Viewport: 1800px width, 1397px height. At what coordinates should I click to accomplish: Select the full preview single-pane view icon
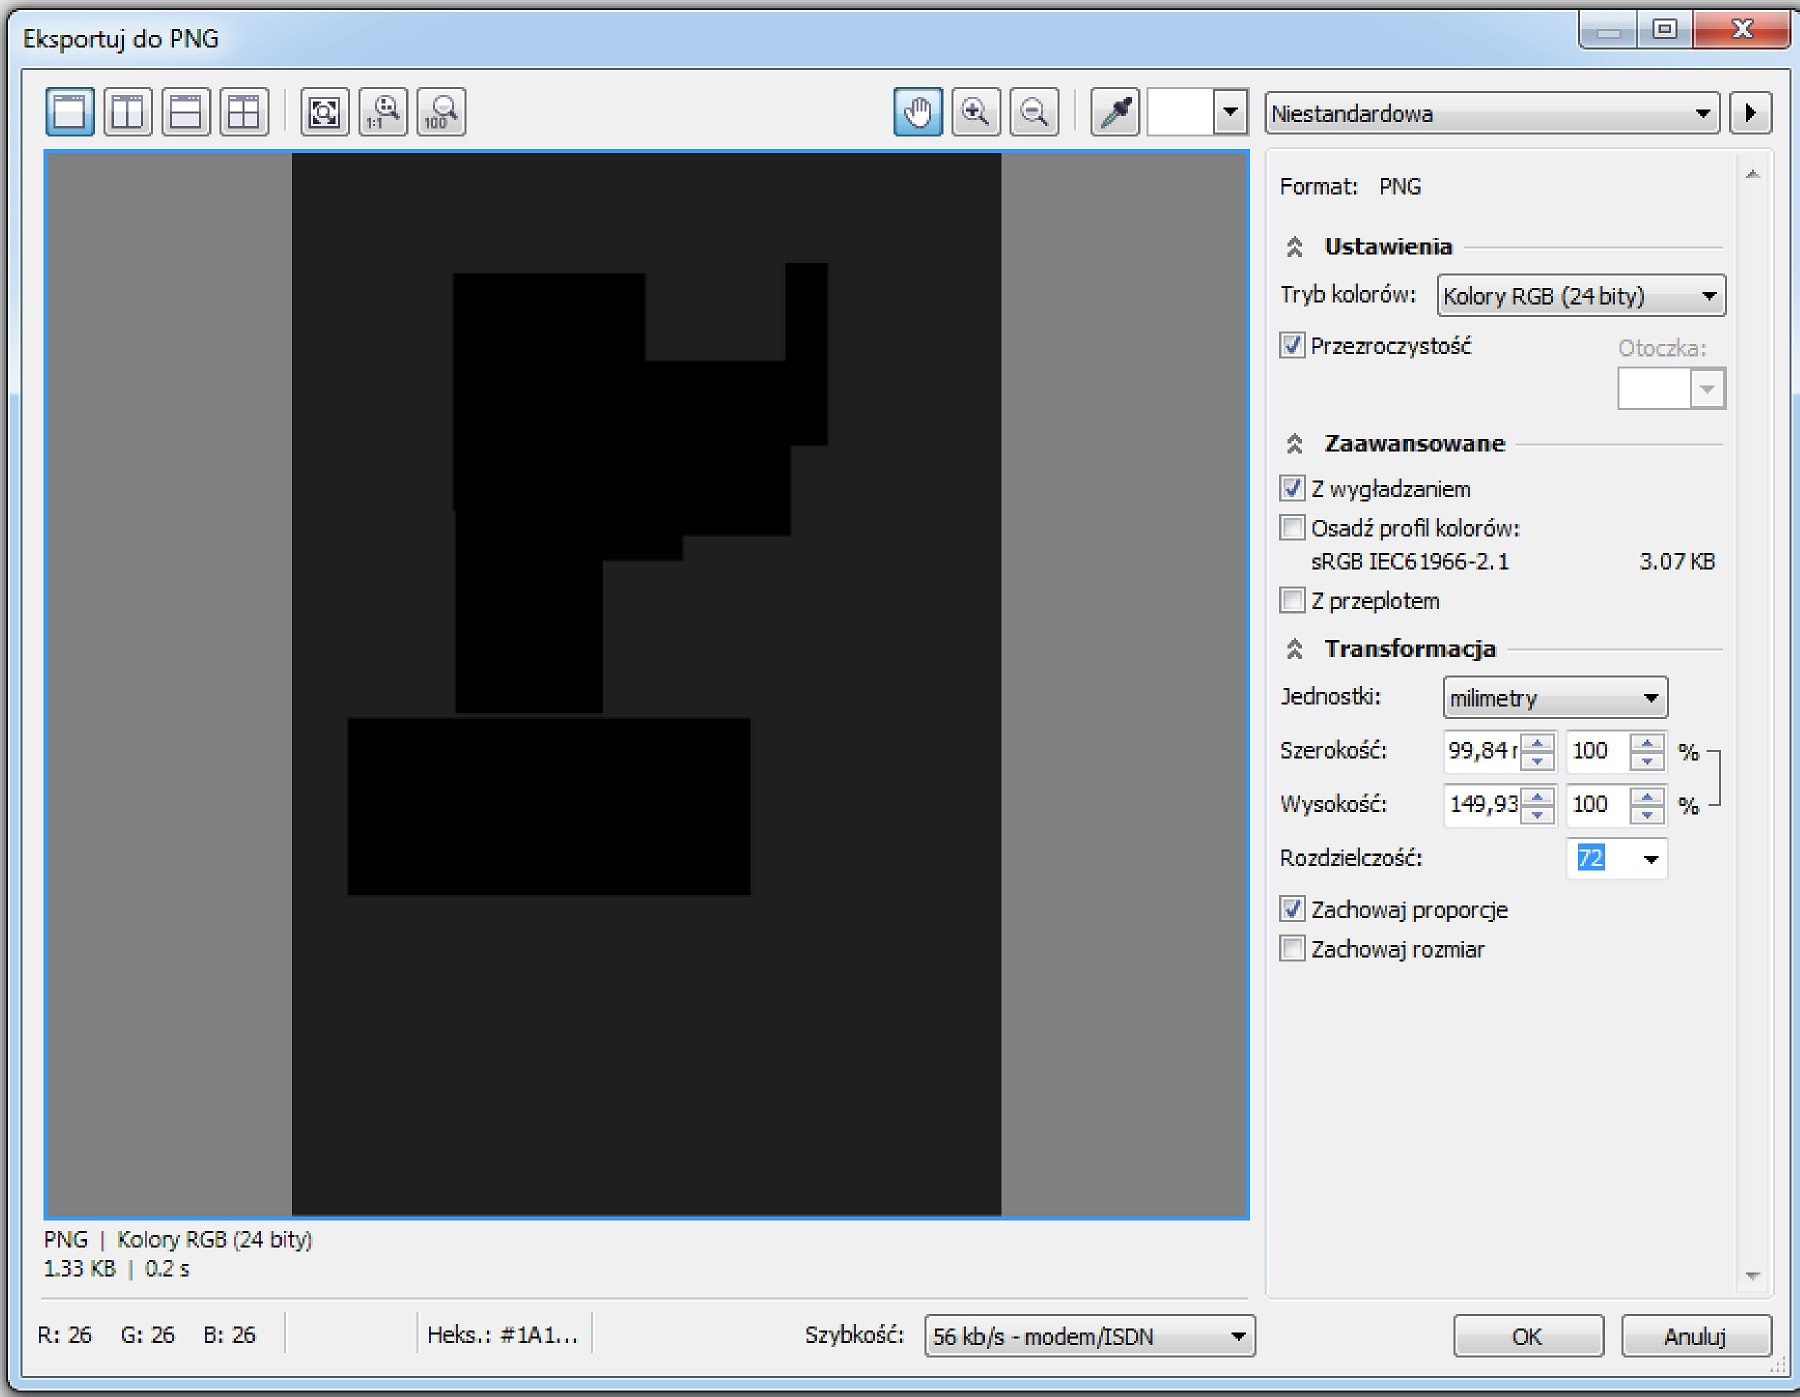[x=69, y=112]
